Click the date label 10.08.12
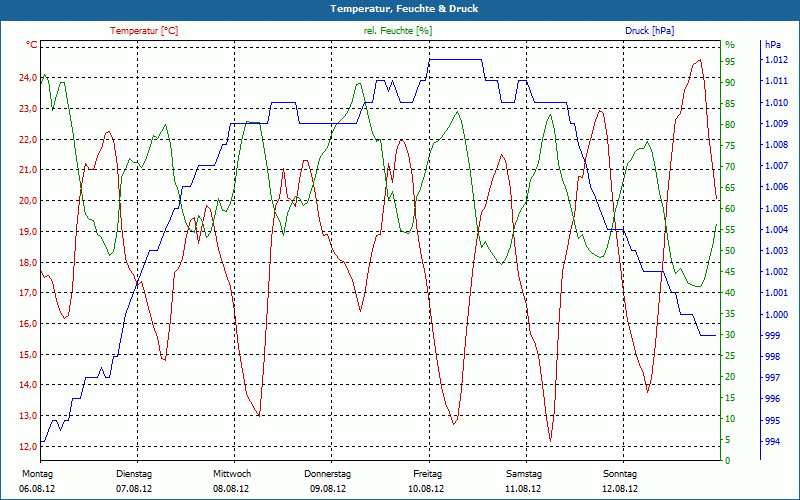Image resolution: width=800 pixels, height=500 pixels. point(426,489)
